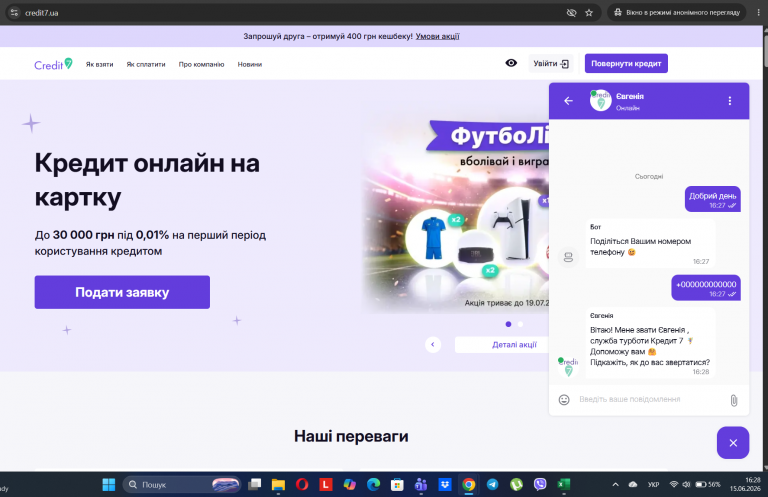Viewport: 768px width, 497px height.
Task: Open the emoji picker in chat
Action: [564, 400]
